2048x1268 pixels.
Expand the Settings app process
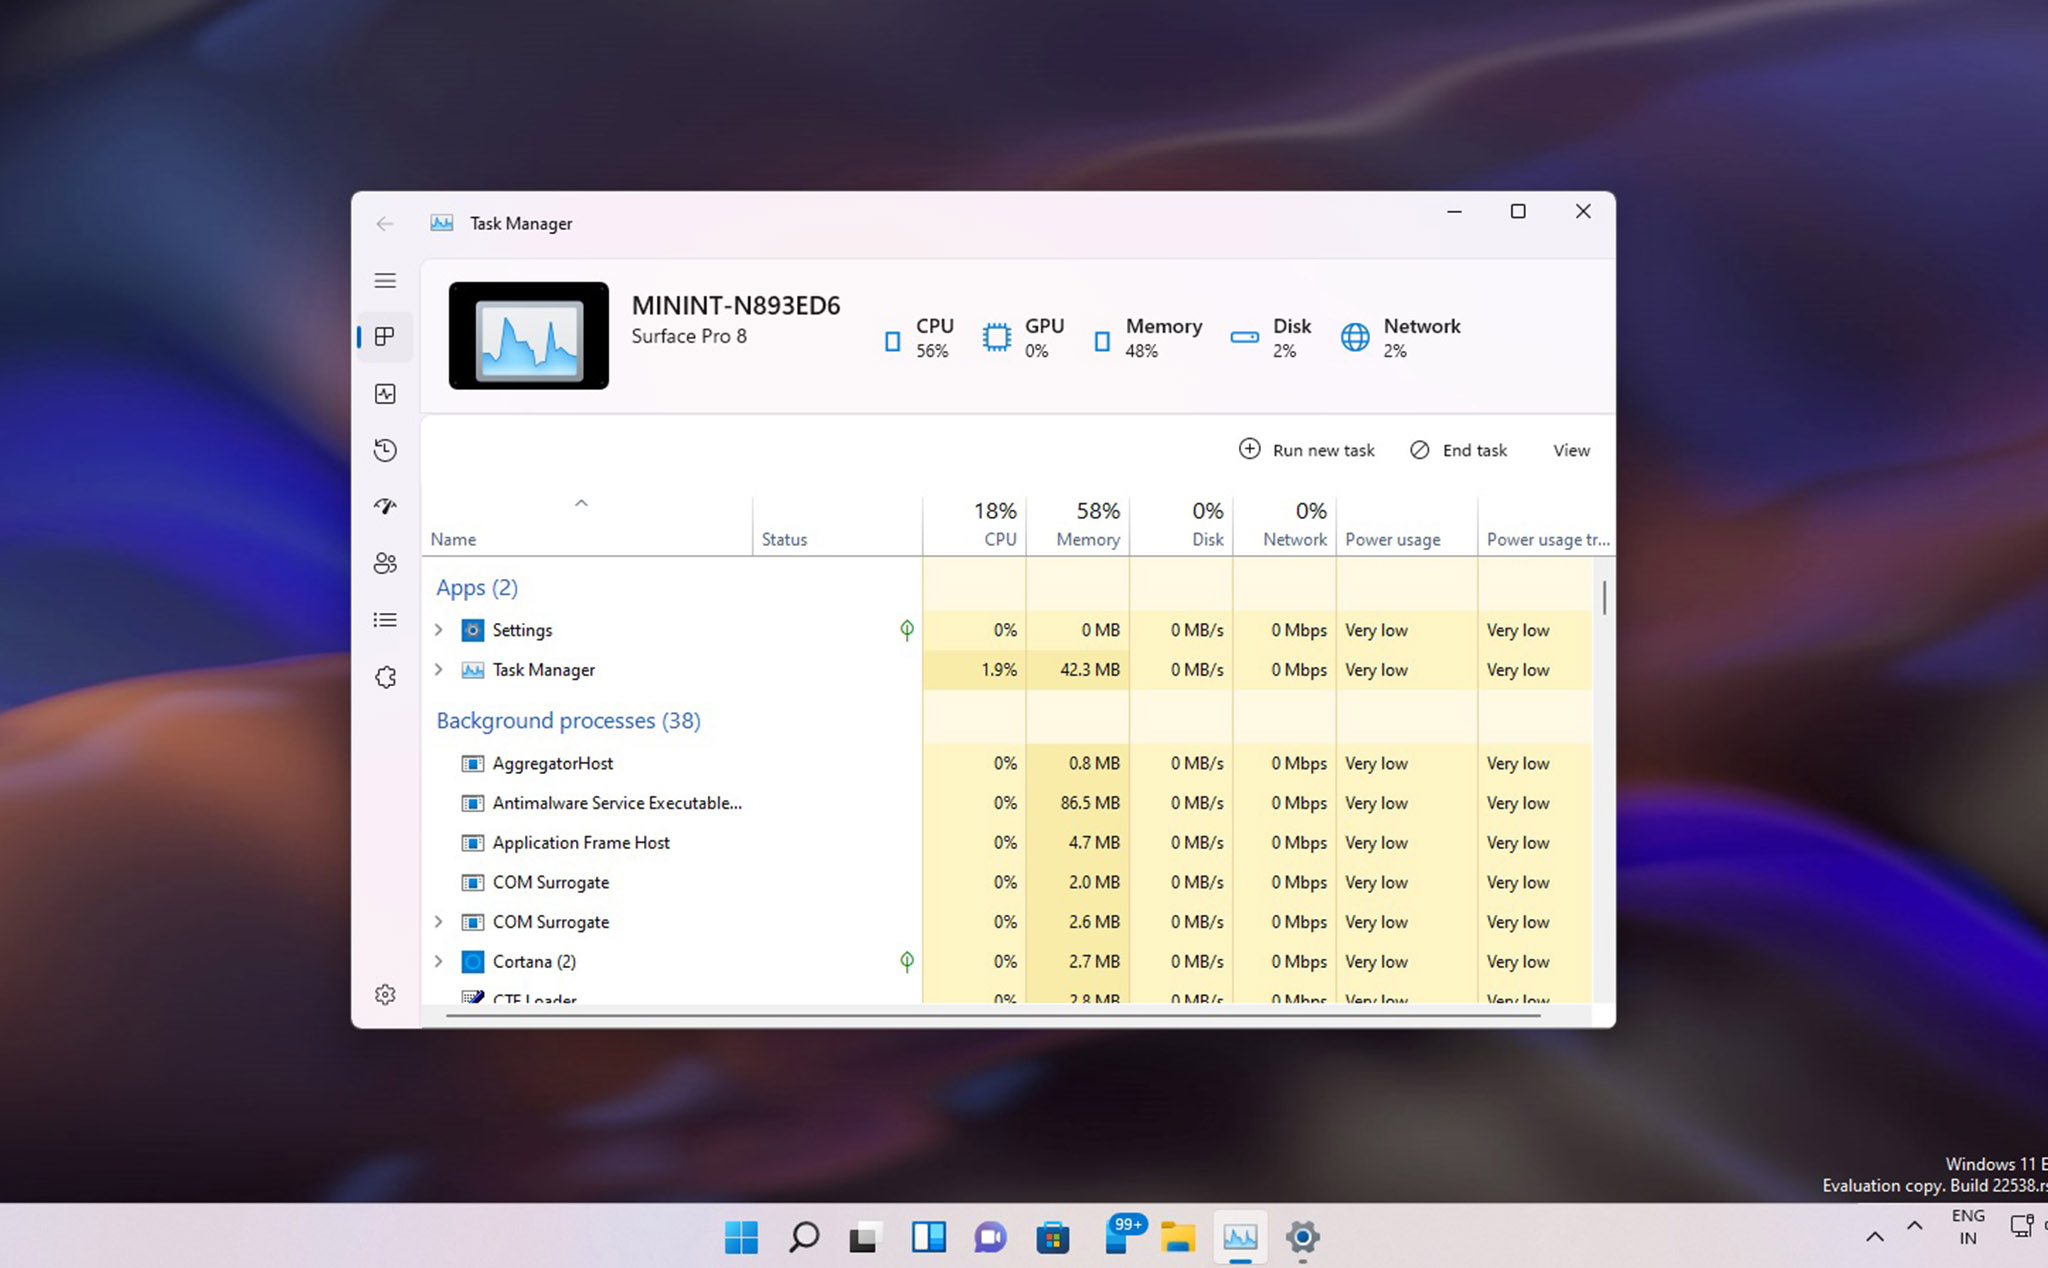tap(438, 630)
